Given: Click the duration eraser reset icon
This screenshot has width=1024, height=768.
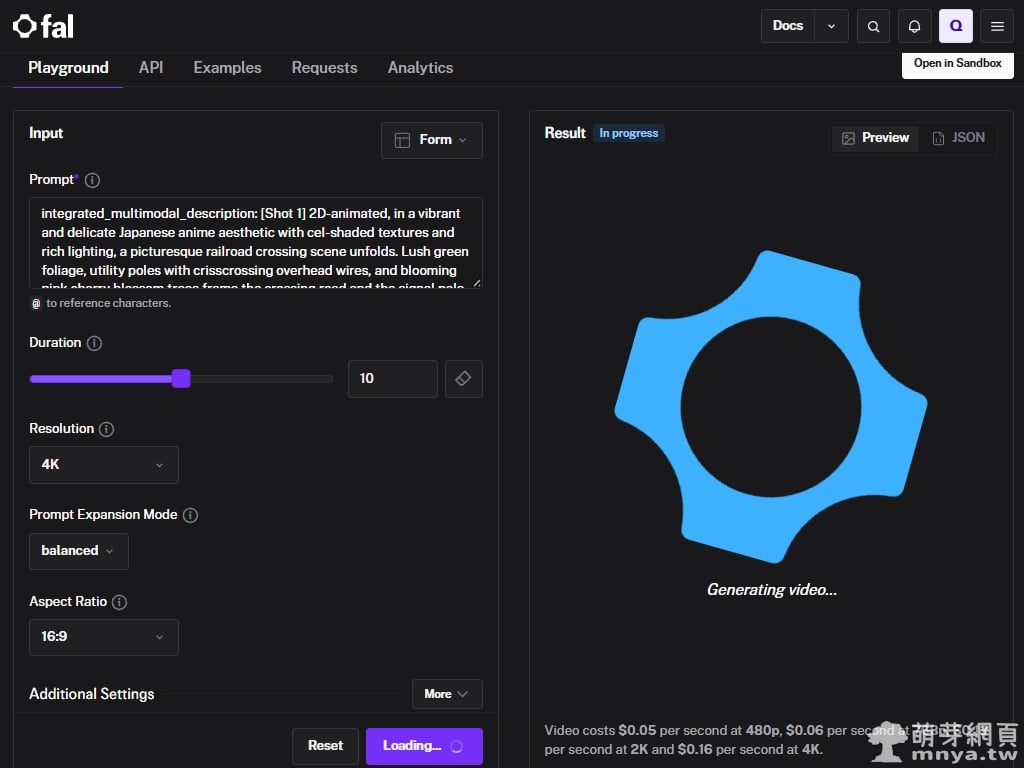Looking at the screenshot, I should (x=464, y=379).
